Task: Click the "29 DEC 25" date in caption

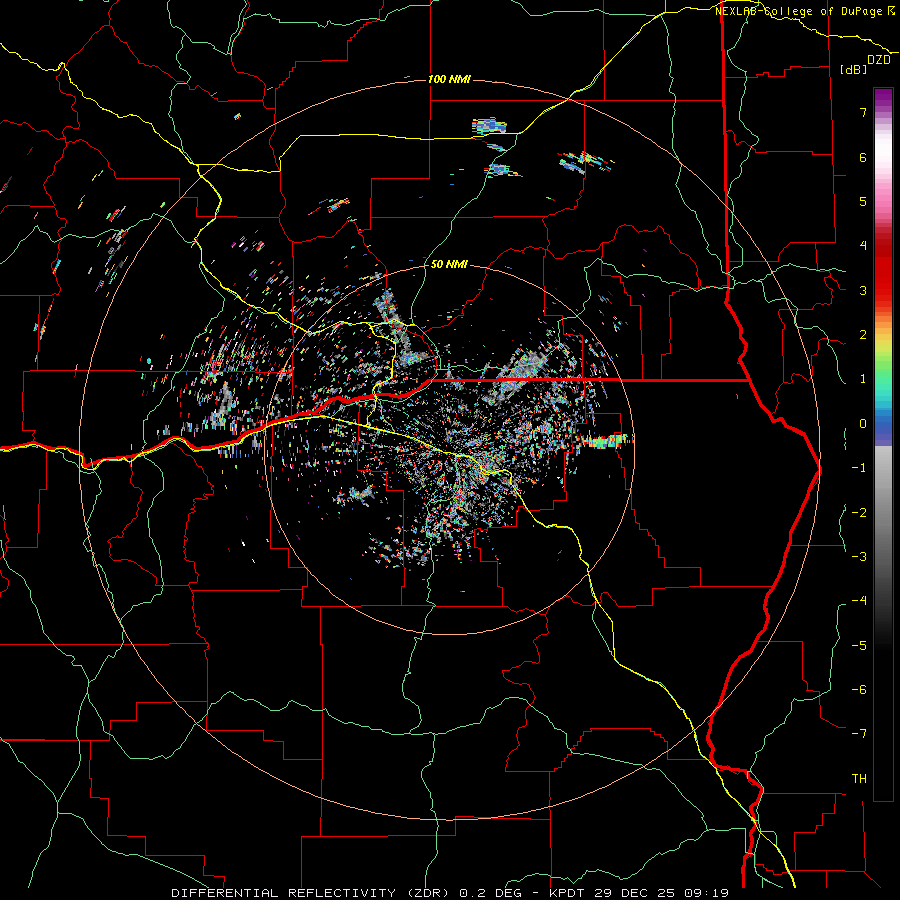Action: tap(634, 893)
